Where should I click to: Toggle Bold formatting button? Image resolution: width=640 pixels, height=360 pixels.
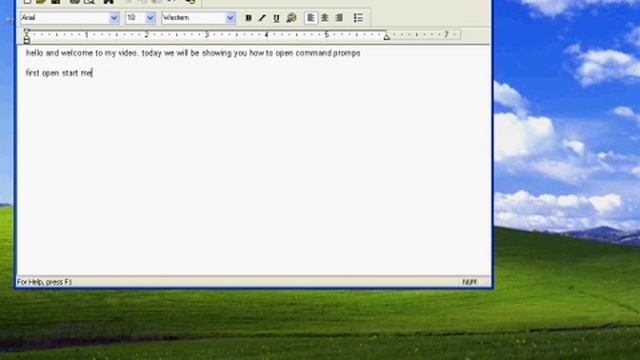pyautogui.click(x=248, y=18)
